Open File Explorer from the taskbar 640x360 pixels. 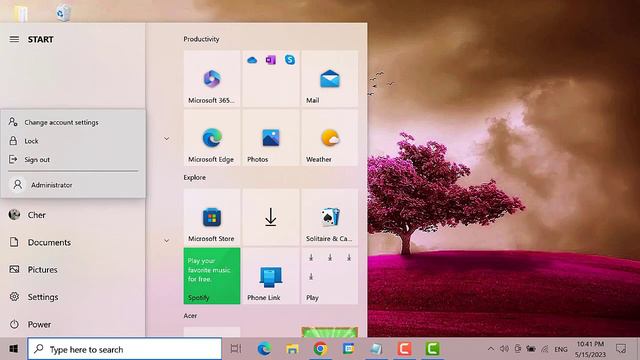click(x=292, y=349)
